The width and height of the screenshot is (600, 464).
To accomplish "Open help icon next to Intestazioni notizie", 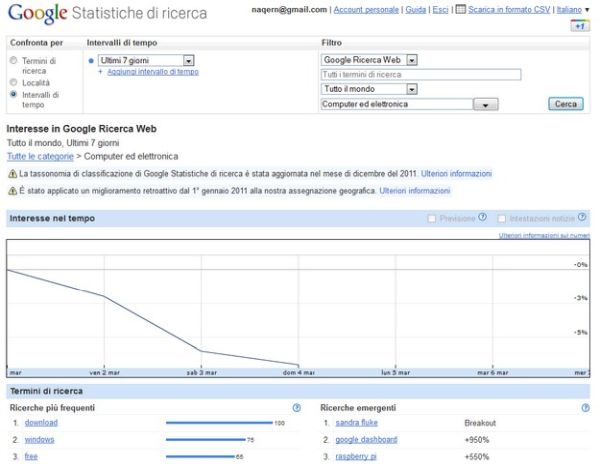I will point(582,217).
